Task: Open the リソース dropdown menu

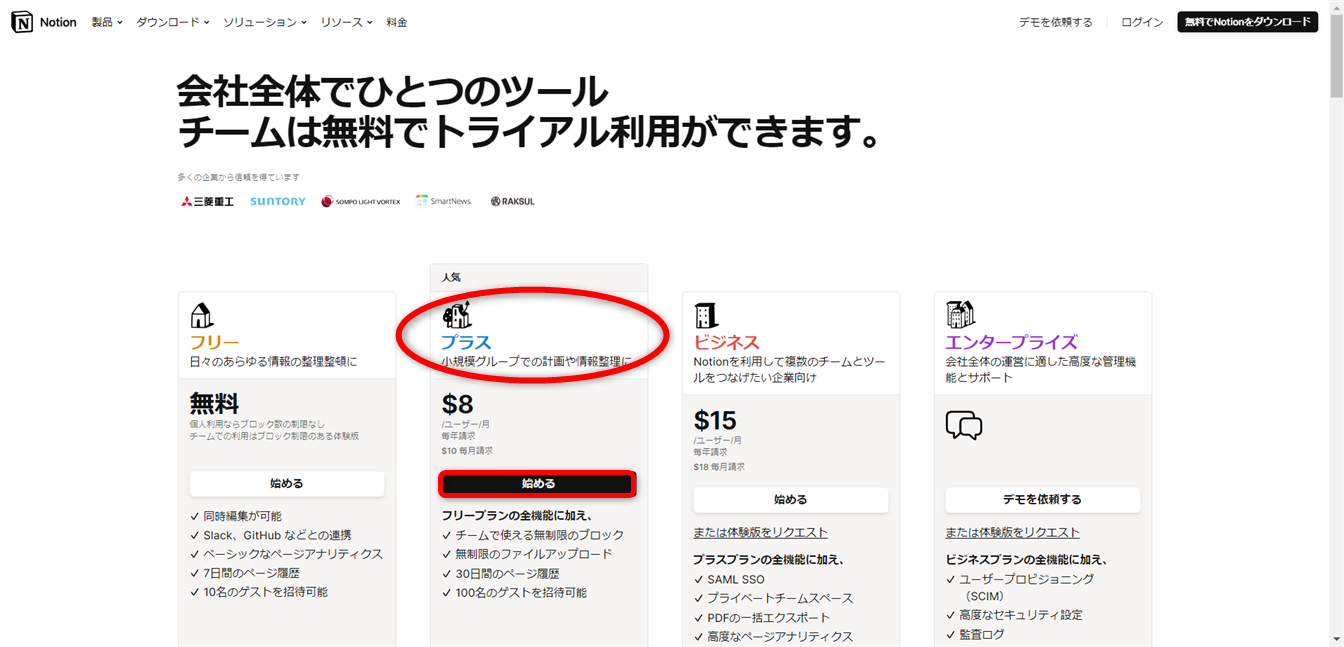Action: tap(346, 22)
